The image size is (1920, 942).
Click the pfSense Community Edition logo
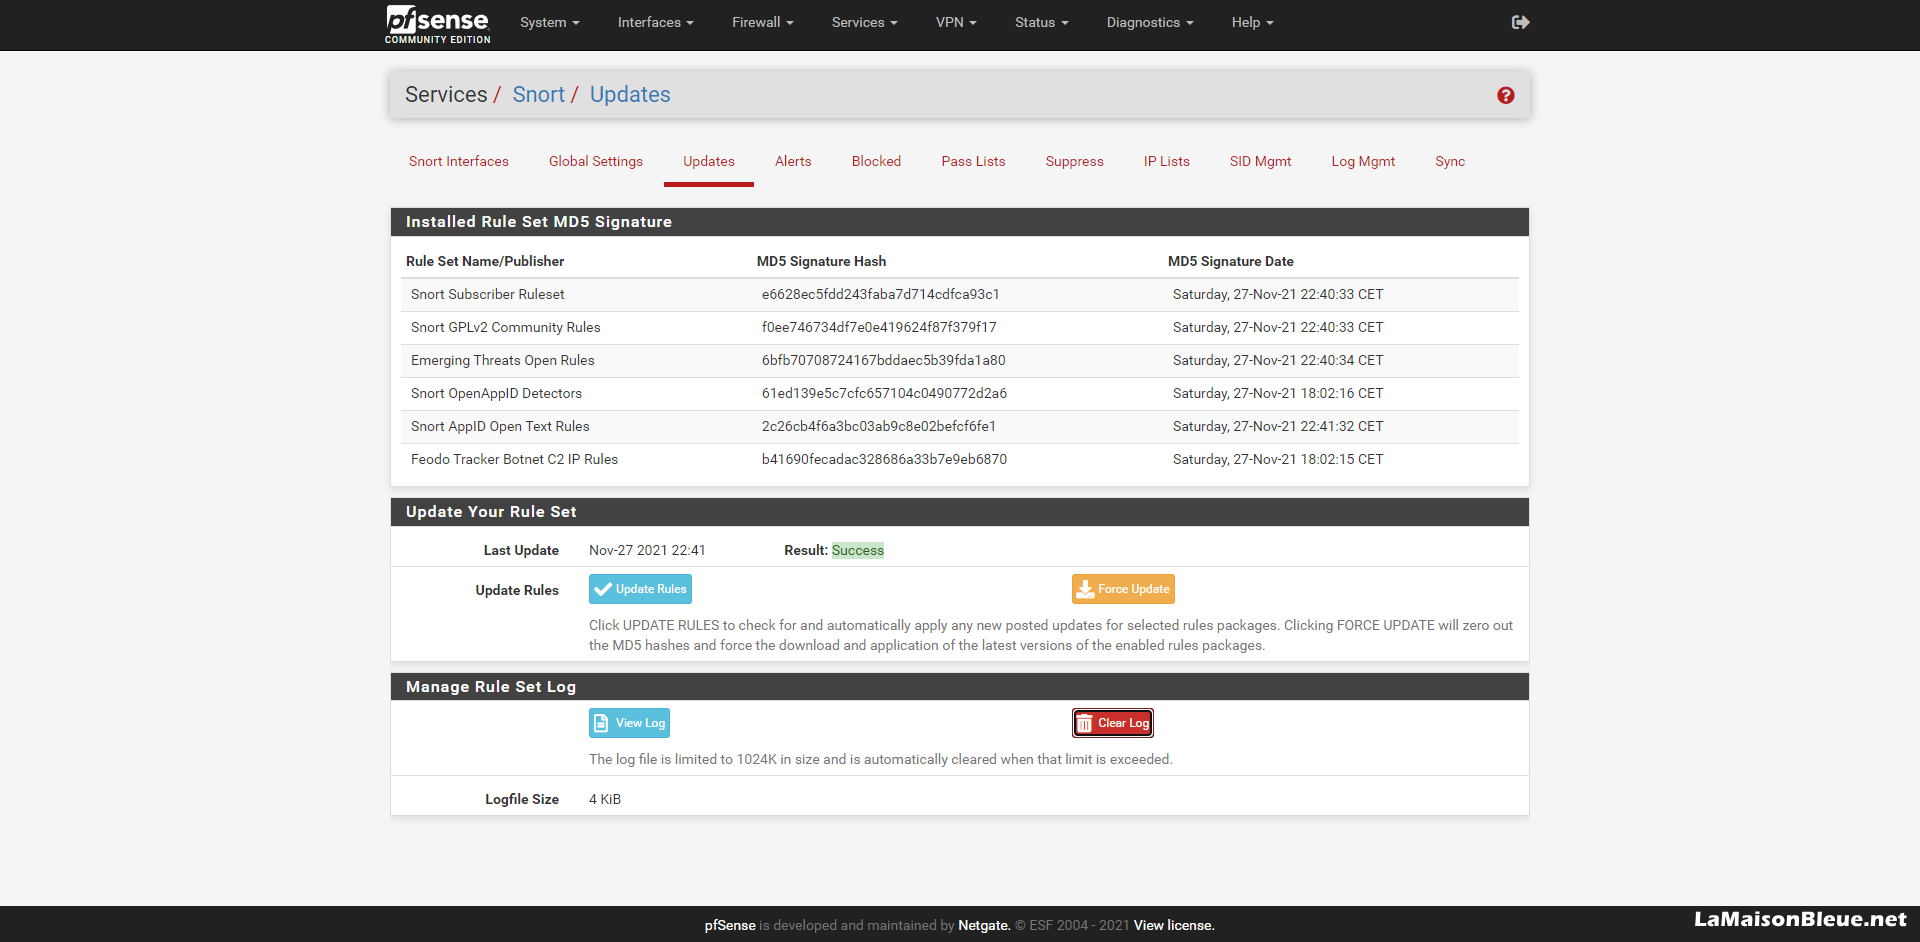click(438, 24)
